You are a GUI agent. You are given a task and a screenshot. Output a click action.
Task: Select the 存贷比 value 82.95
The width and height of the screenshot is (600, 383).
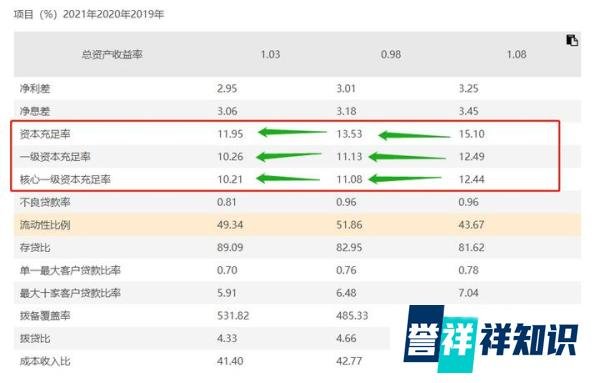coord(349,248)
